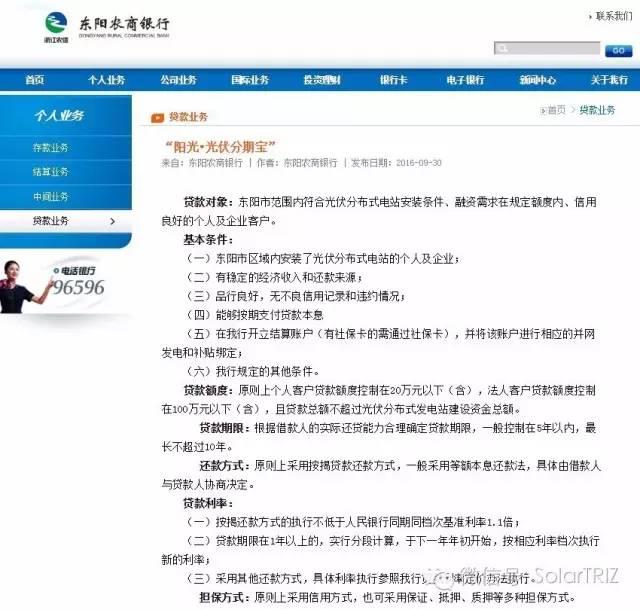Open 新闻中心 in main navigation

coord(538,80)
